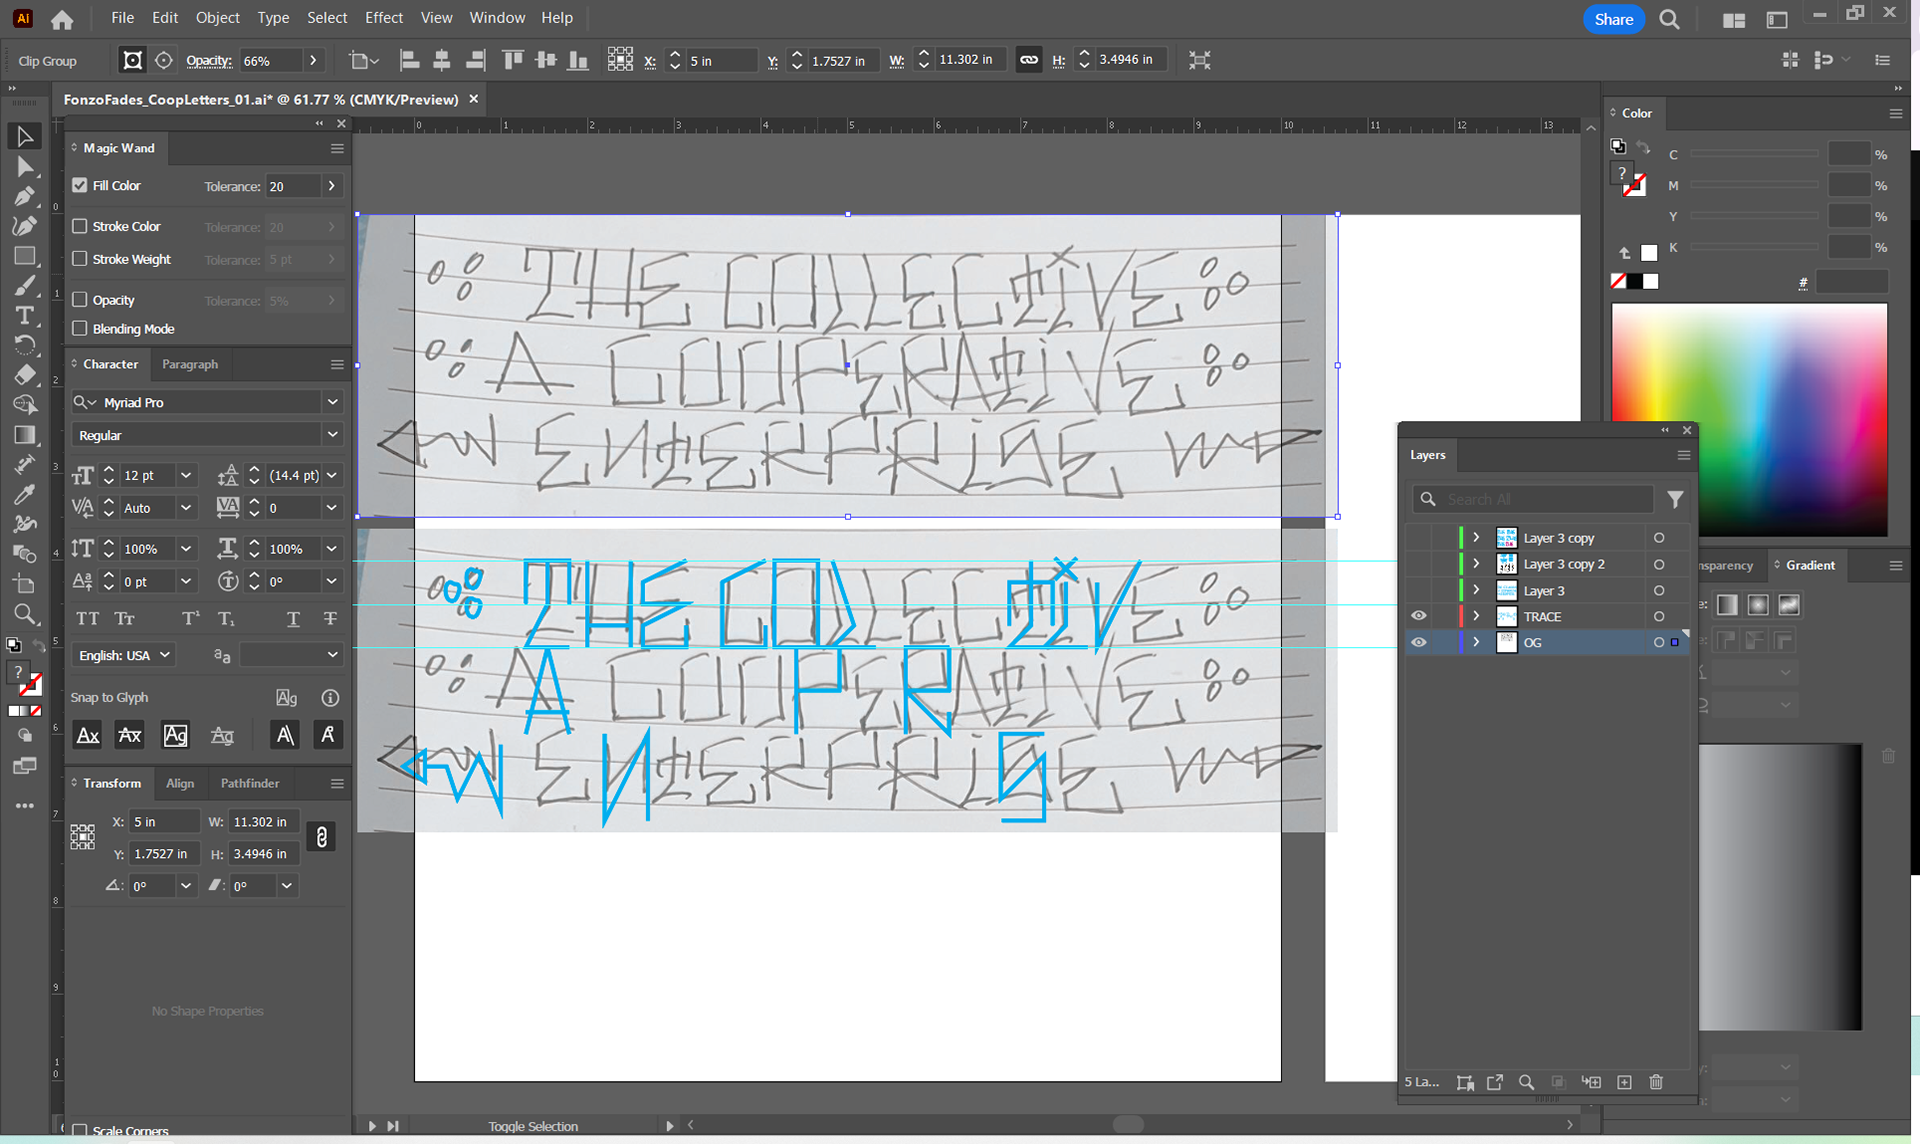This screenshot has width=1920, height=1144.
Task: Enable the Stroke Color checkbox
Action: [80, 226]
